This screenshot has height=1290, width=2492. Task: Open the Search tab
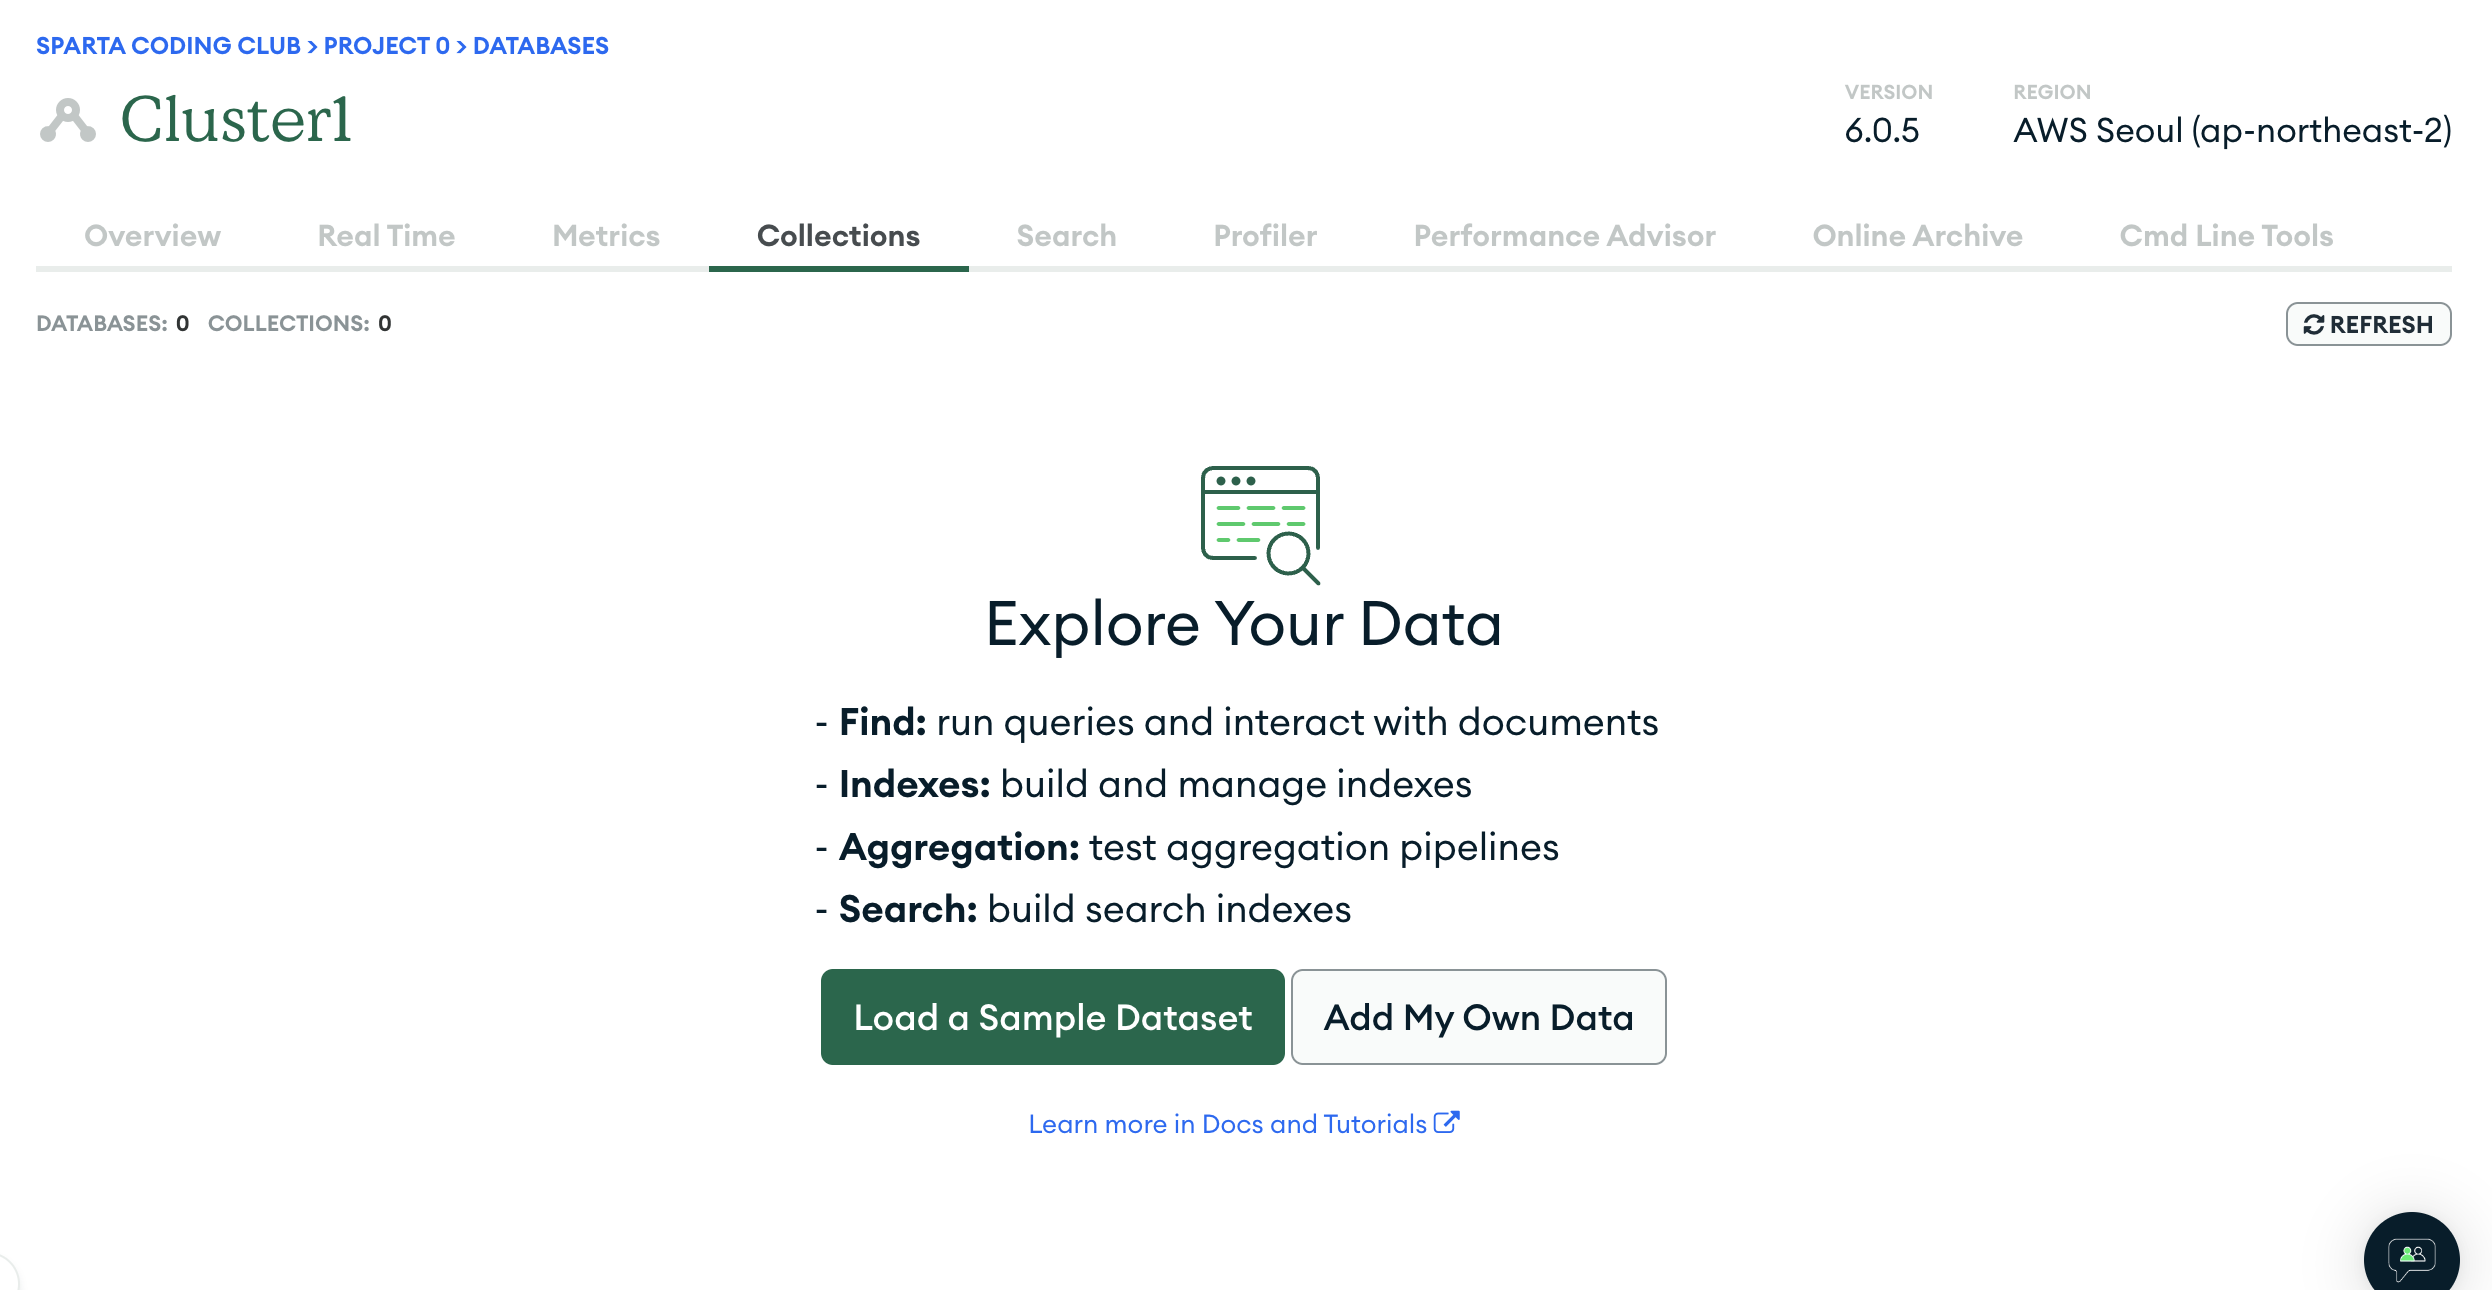tap(1066, 236)
